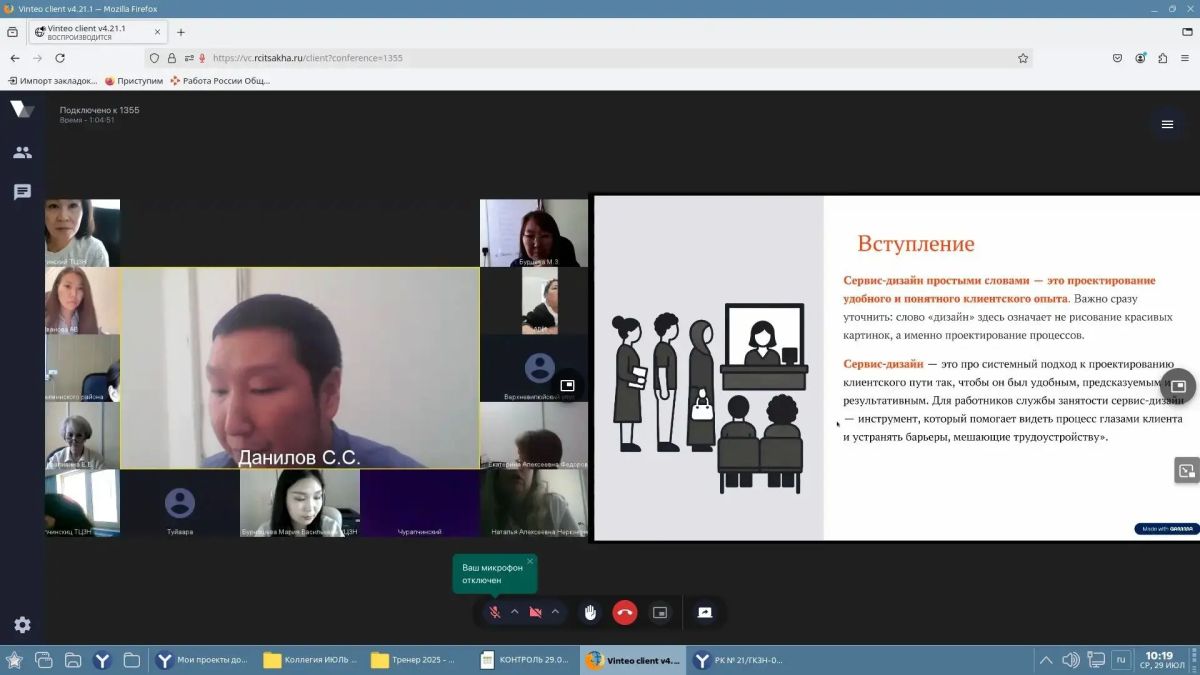Image resolution: width=1200 pixels, height=675 pixels.
Task: Open the 'Работа России Общ...' bookmark
Action: [x=220, y=80]
